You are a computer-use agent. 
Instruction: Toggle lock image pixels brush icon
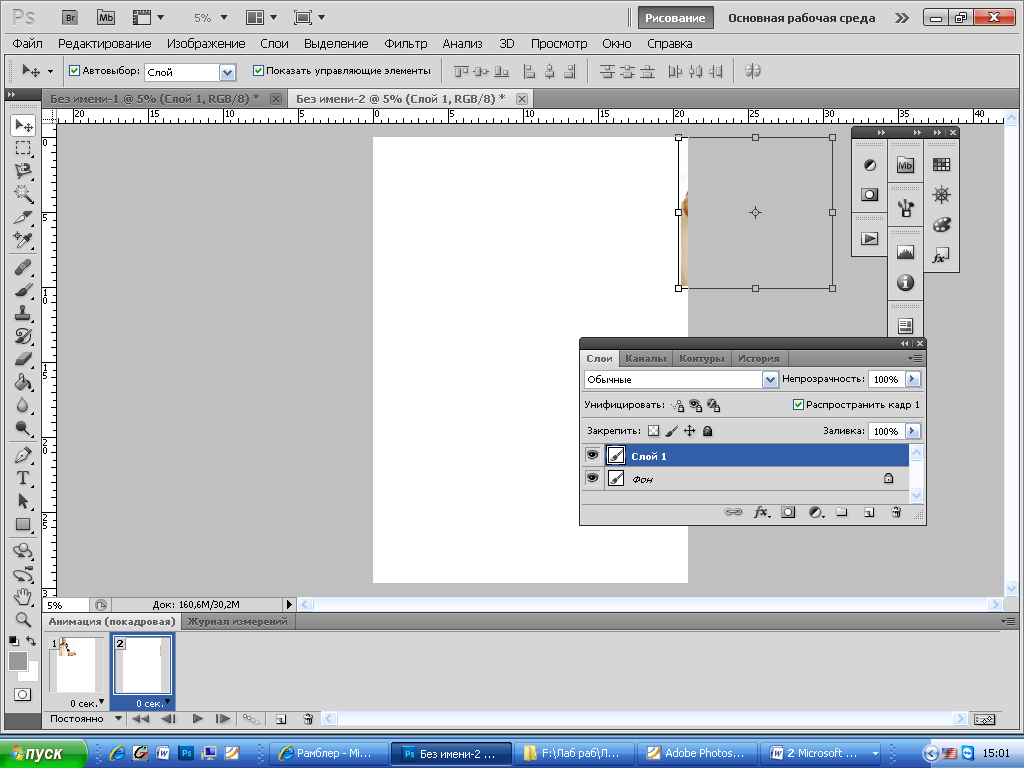671,431
